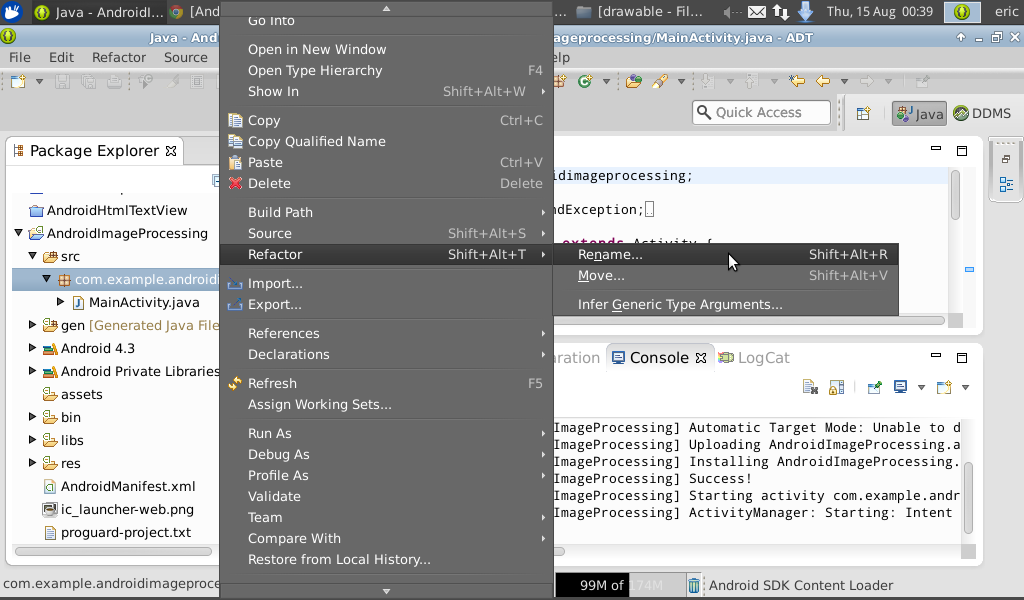Click the email envelope tray icon
The width and height of the screenshot is (1024, 600).
tap(756, 12)
